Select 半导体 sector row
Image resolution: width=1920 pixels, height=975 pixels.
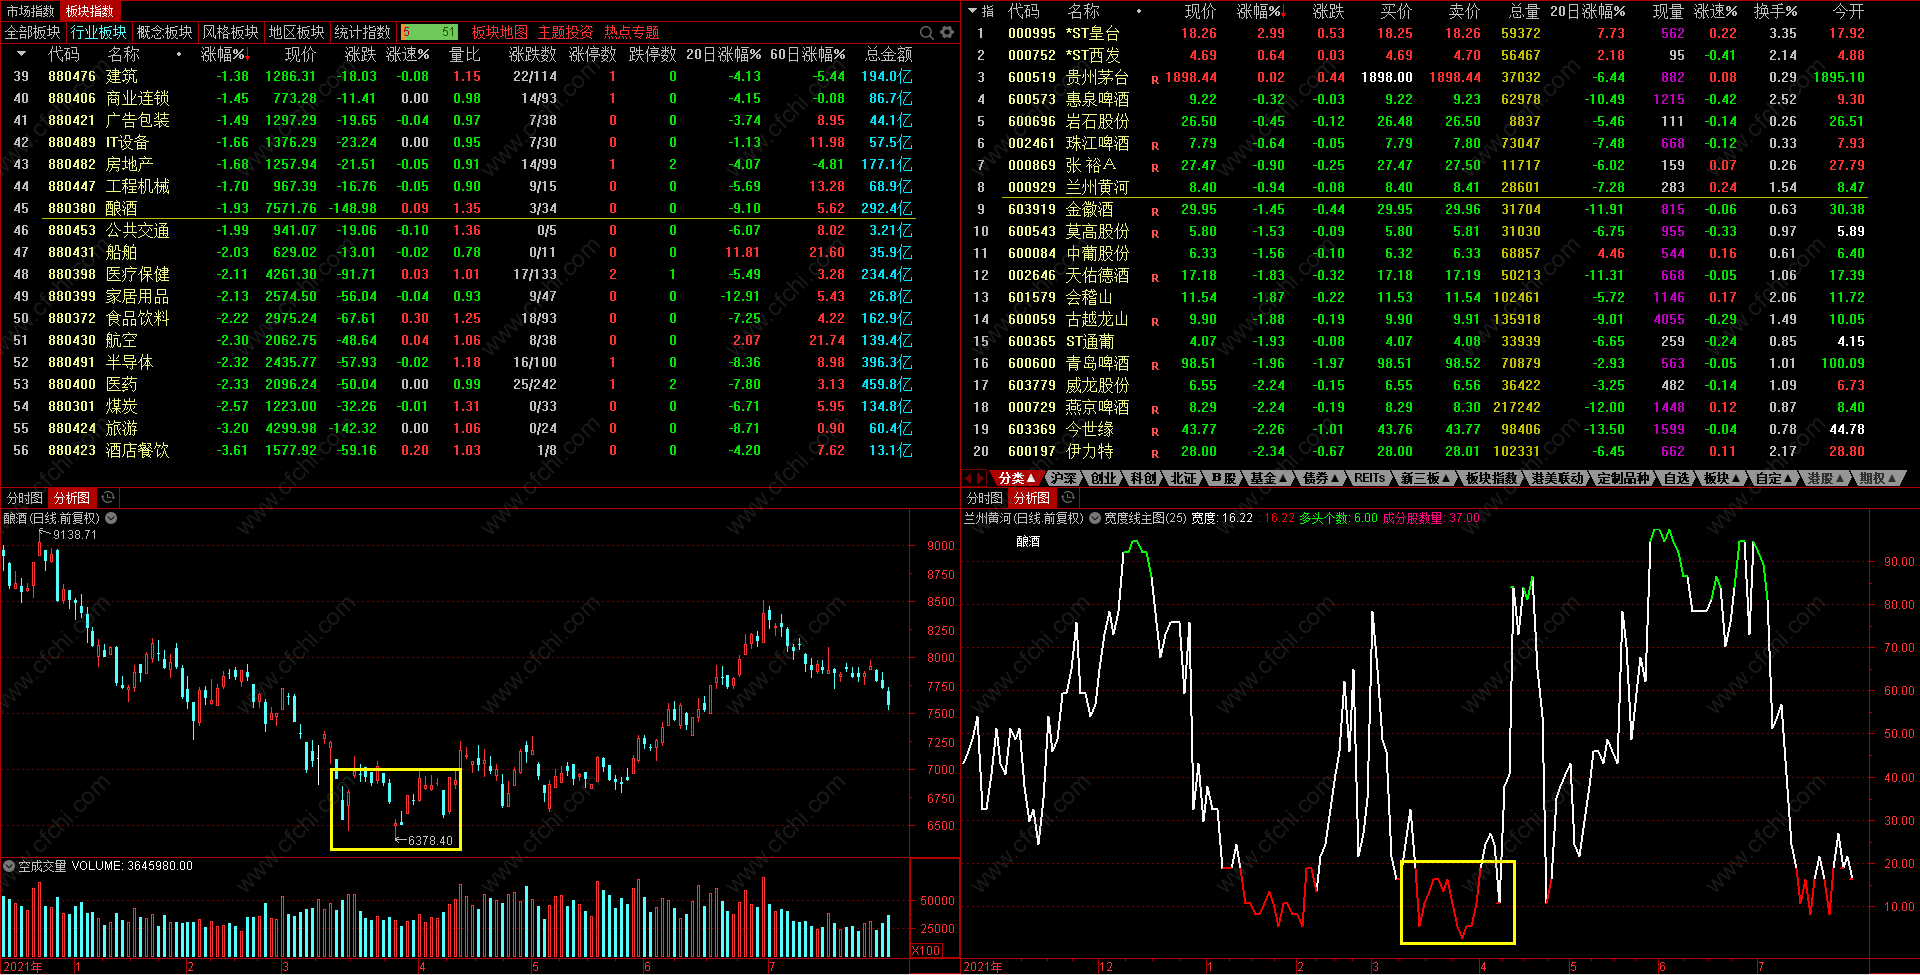pyautogui.click(x=480, y=362)
